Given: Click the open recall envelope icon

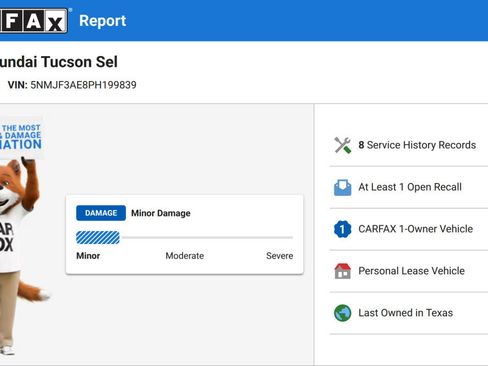Looking at the screenshot, I should 342,187.
